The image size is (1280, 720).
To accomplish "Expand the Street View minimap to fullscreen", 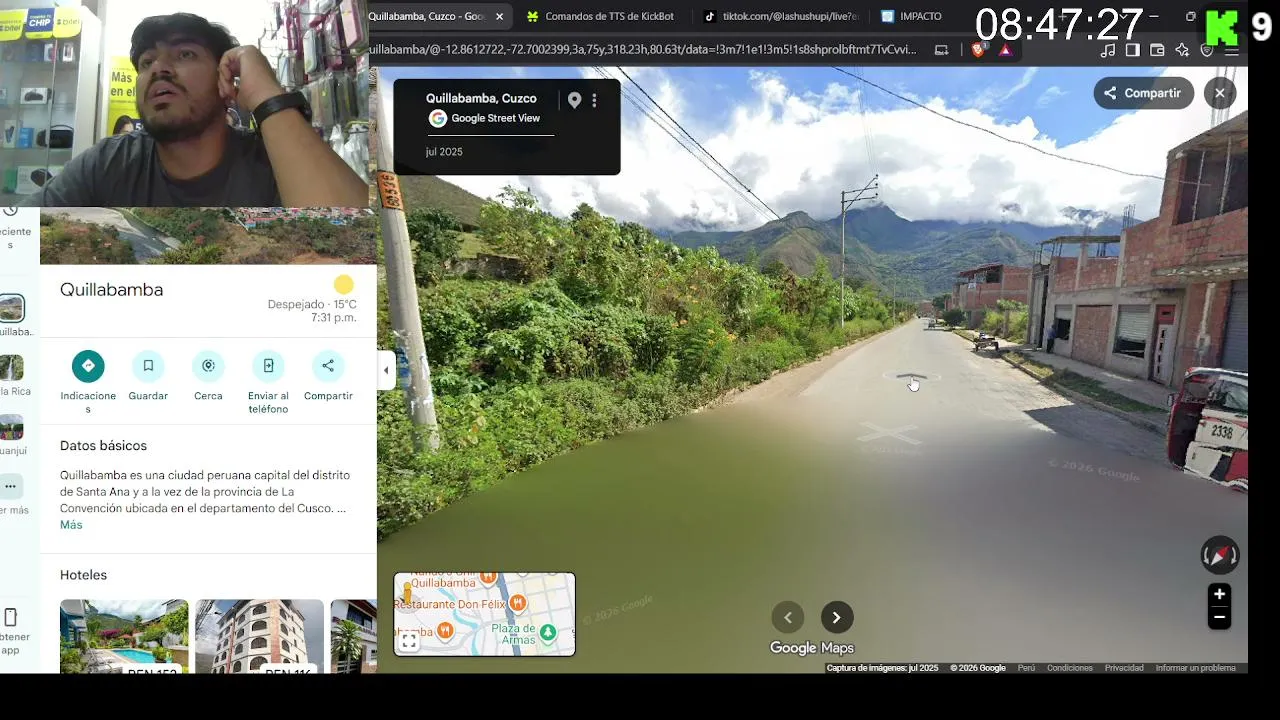I will point(409,641).
